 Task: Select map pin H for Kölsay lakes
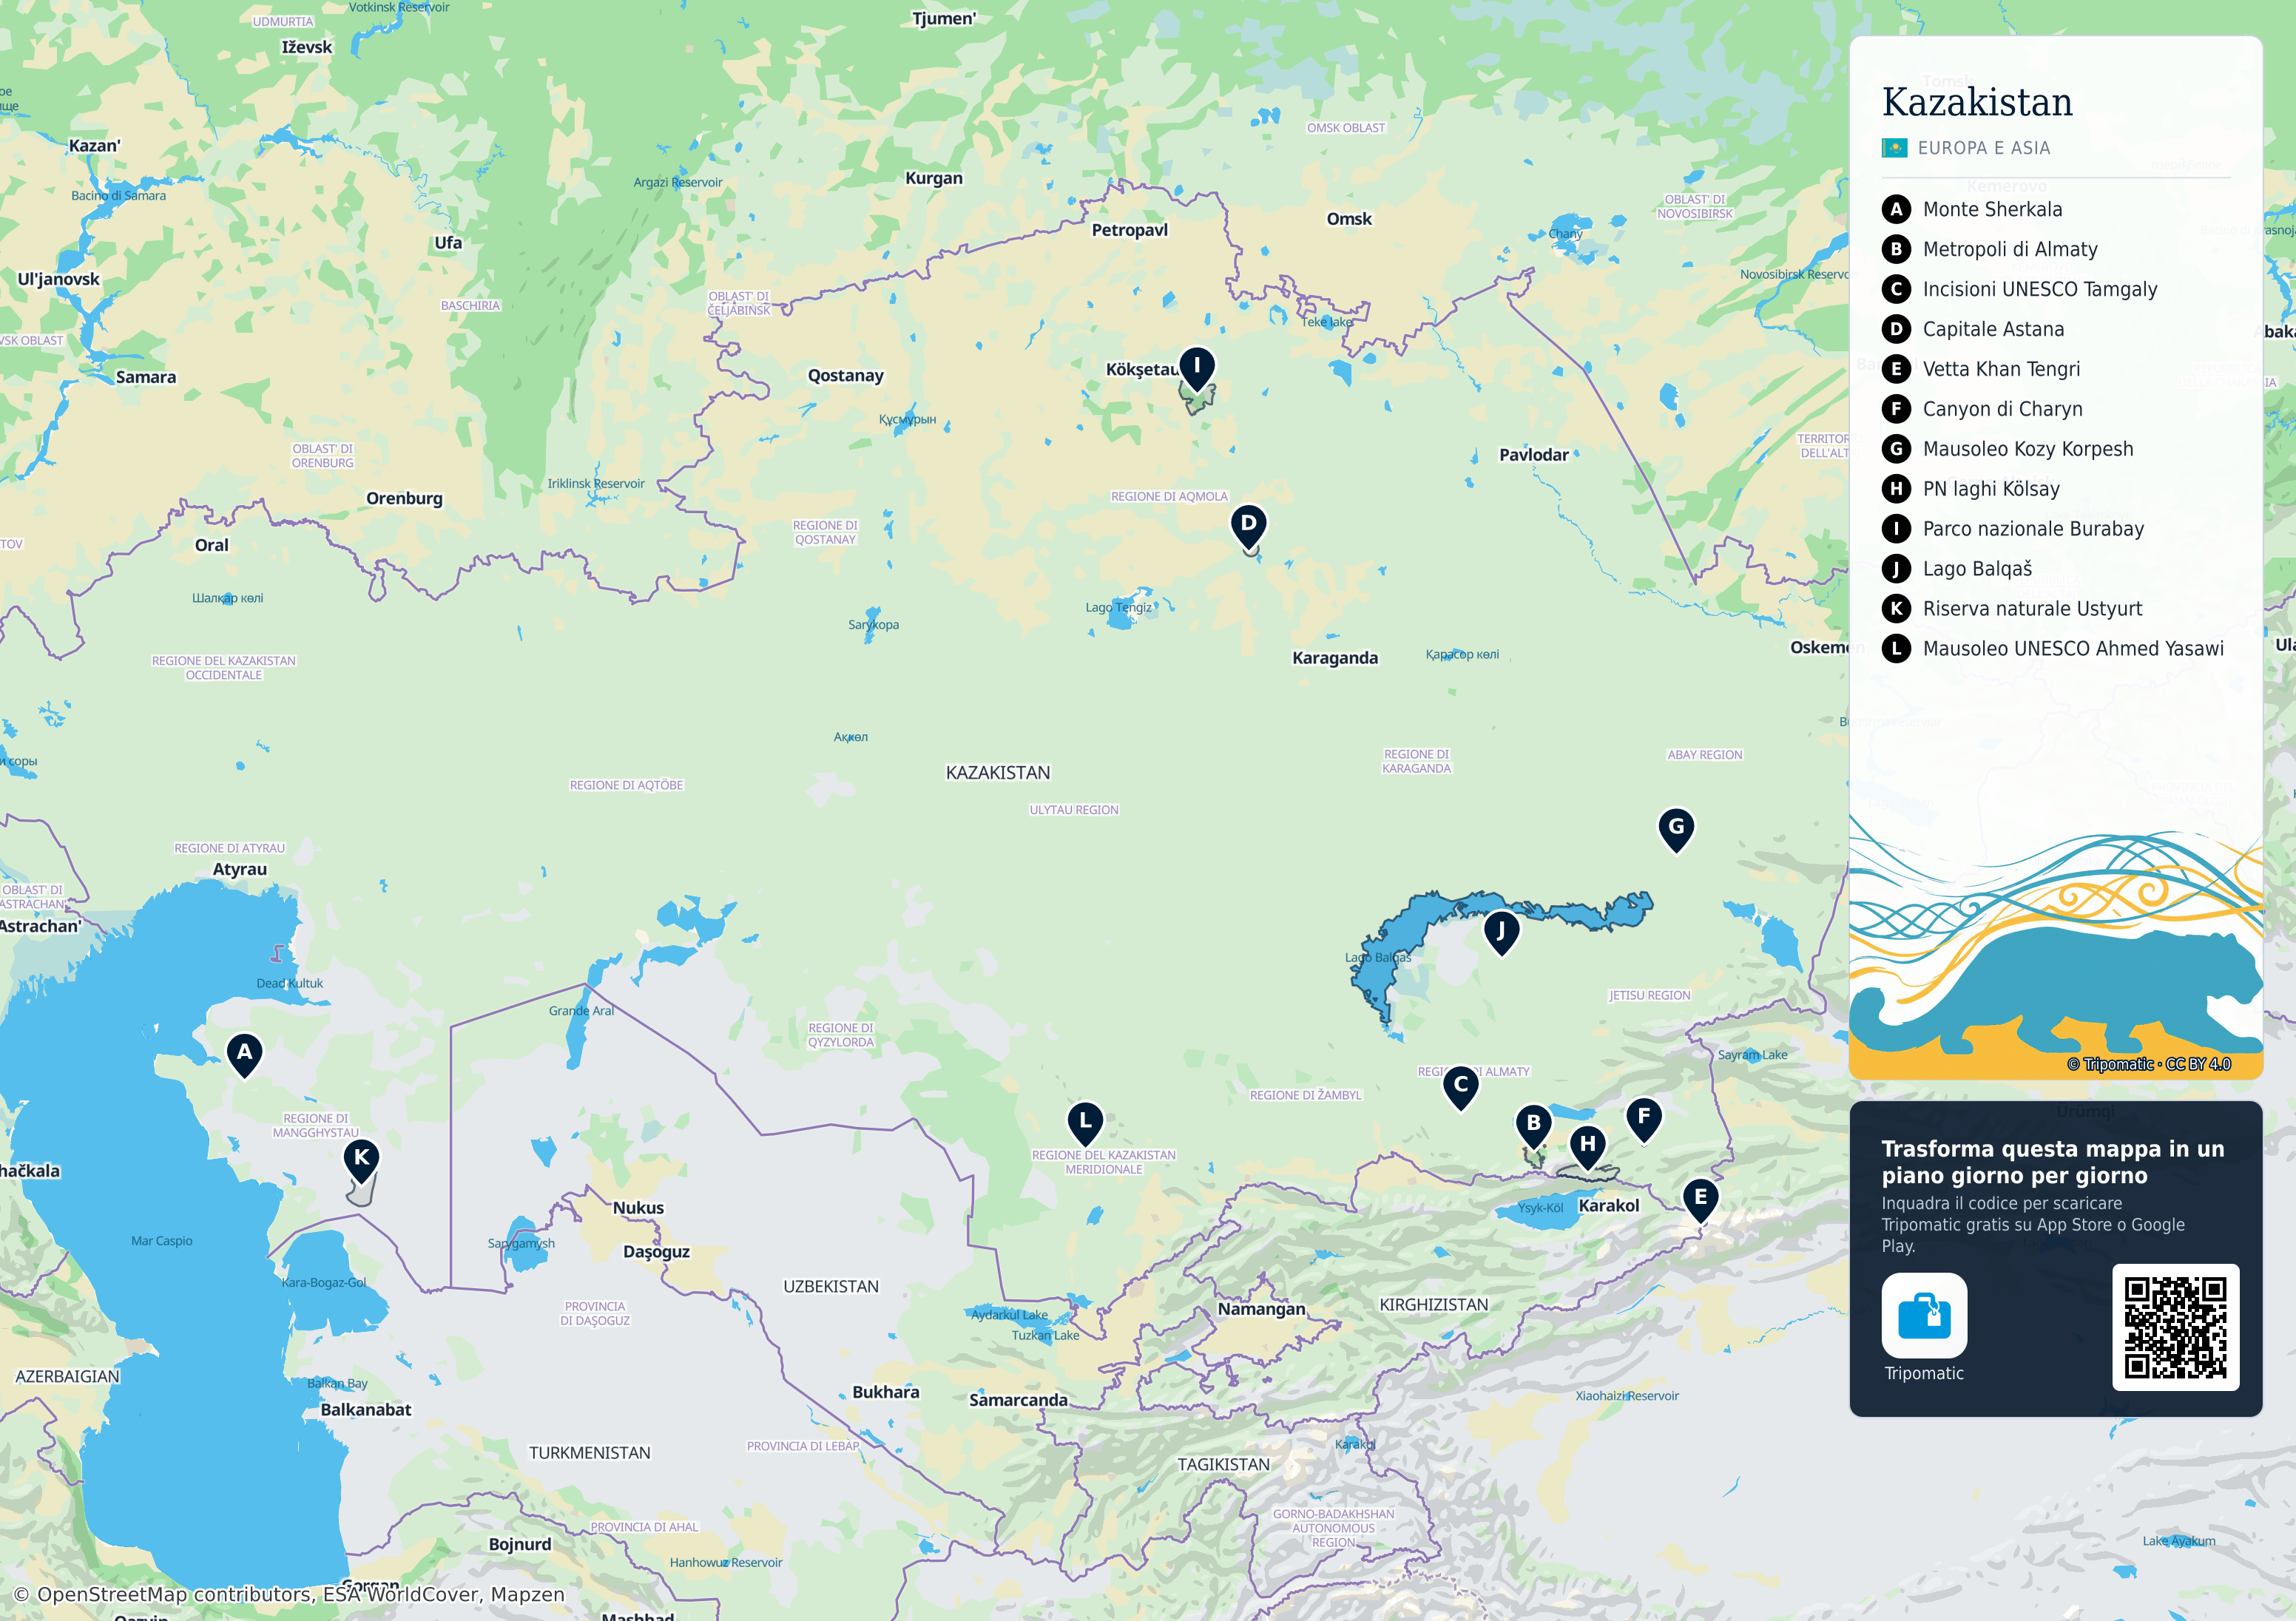(x=1587, y=1146)
